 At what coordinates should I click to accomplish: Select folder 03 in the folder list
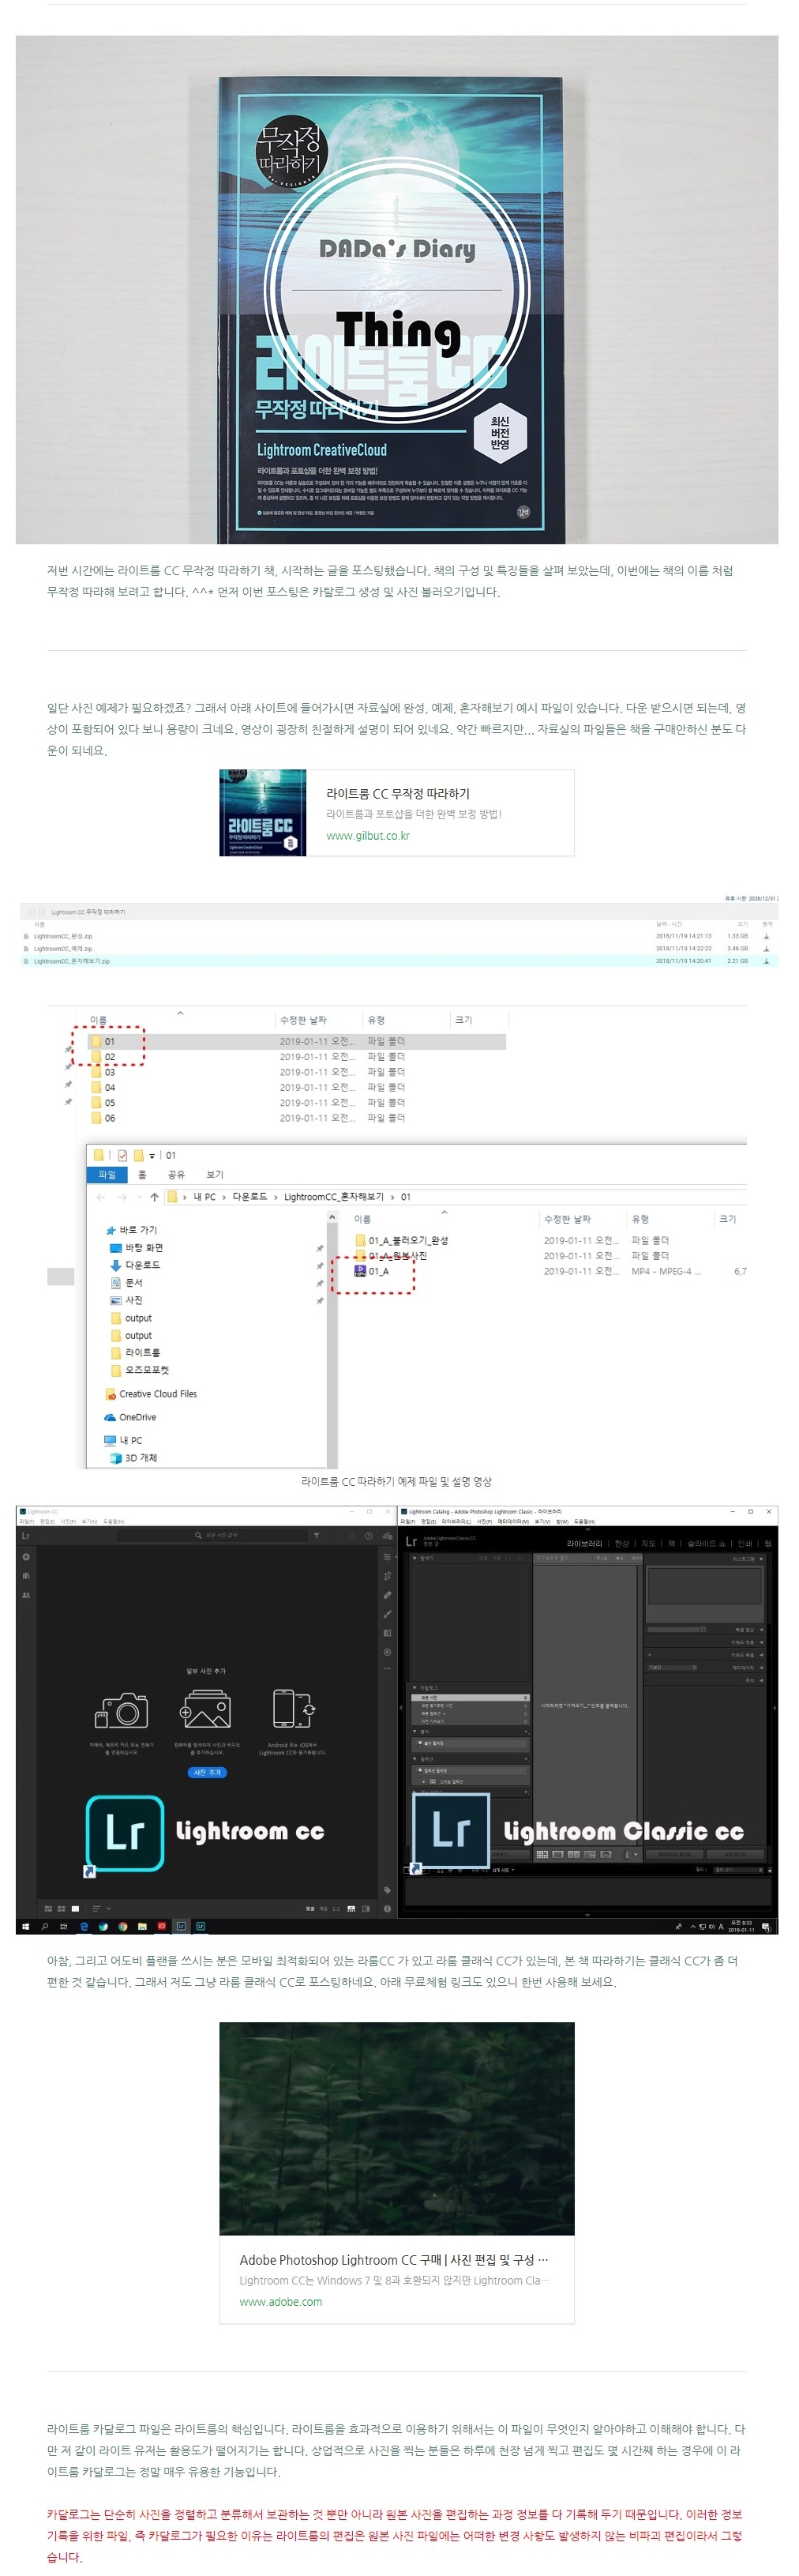[110, 1072]
